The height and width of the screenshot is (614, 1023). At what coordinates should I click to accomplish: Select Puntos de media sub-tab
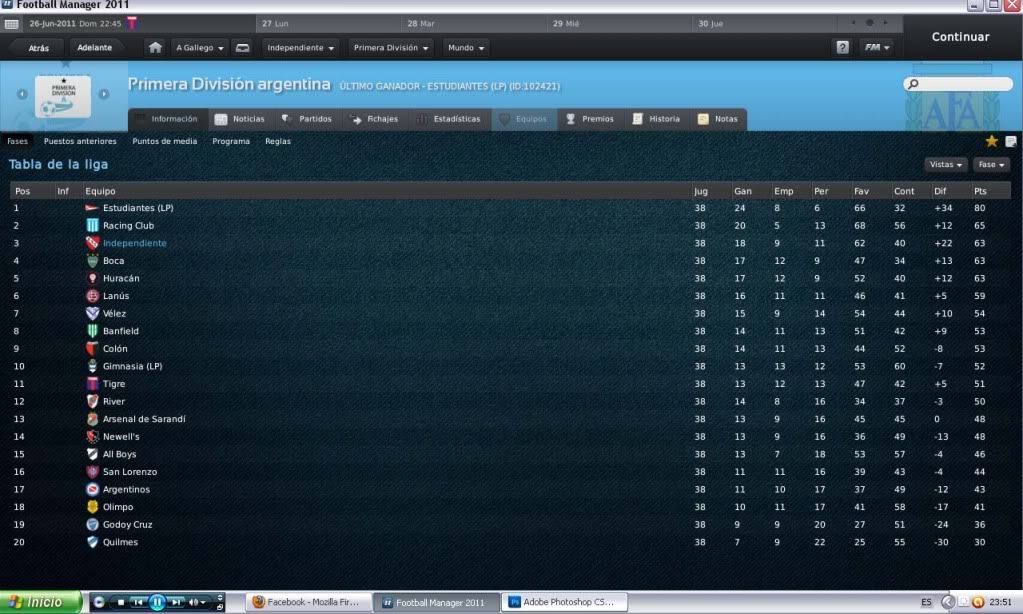tap(164, 142)
